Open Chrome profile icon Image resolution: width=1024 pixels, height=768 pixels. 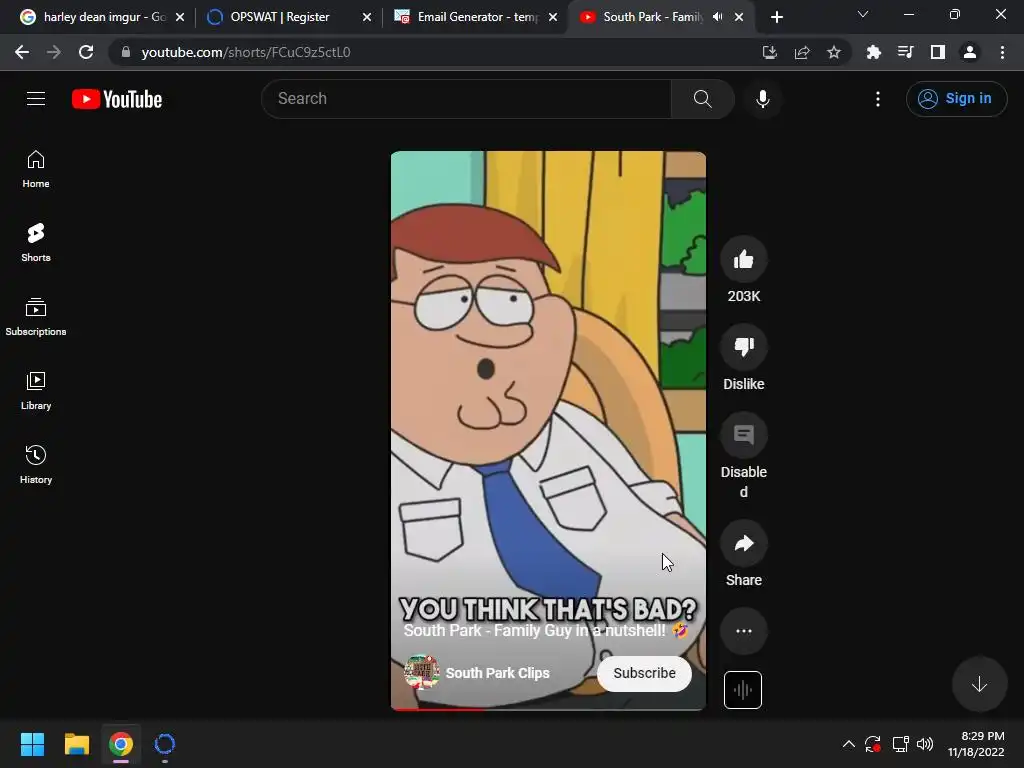(x=970, y=52)
